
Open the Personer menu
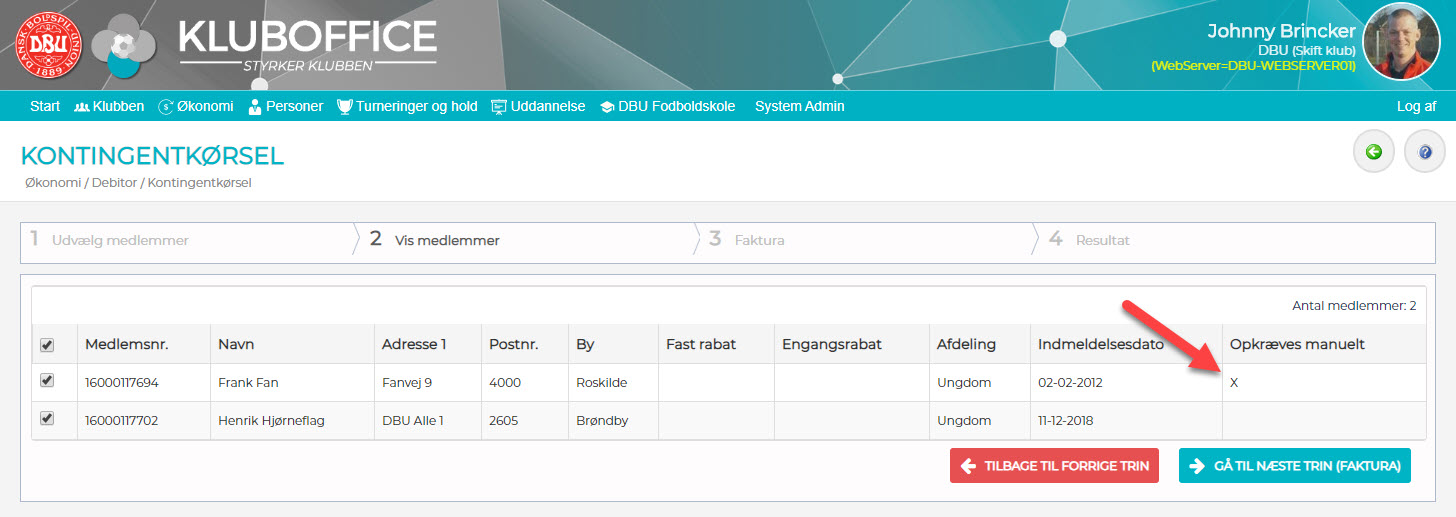pyautogui.click(x=285, y=106)
